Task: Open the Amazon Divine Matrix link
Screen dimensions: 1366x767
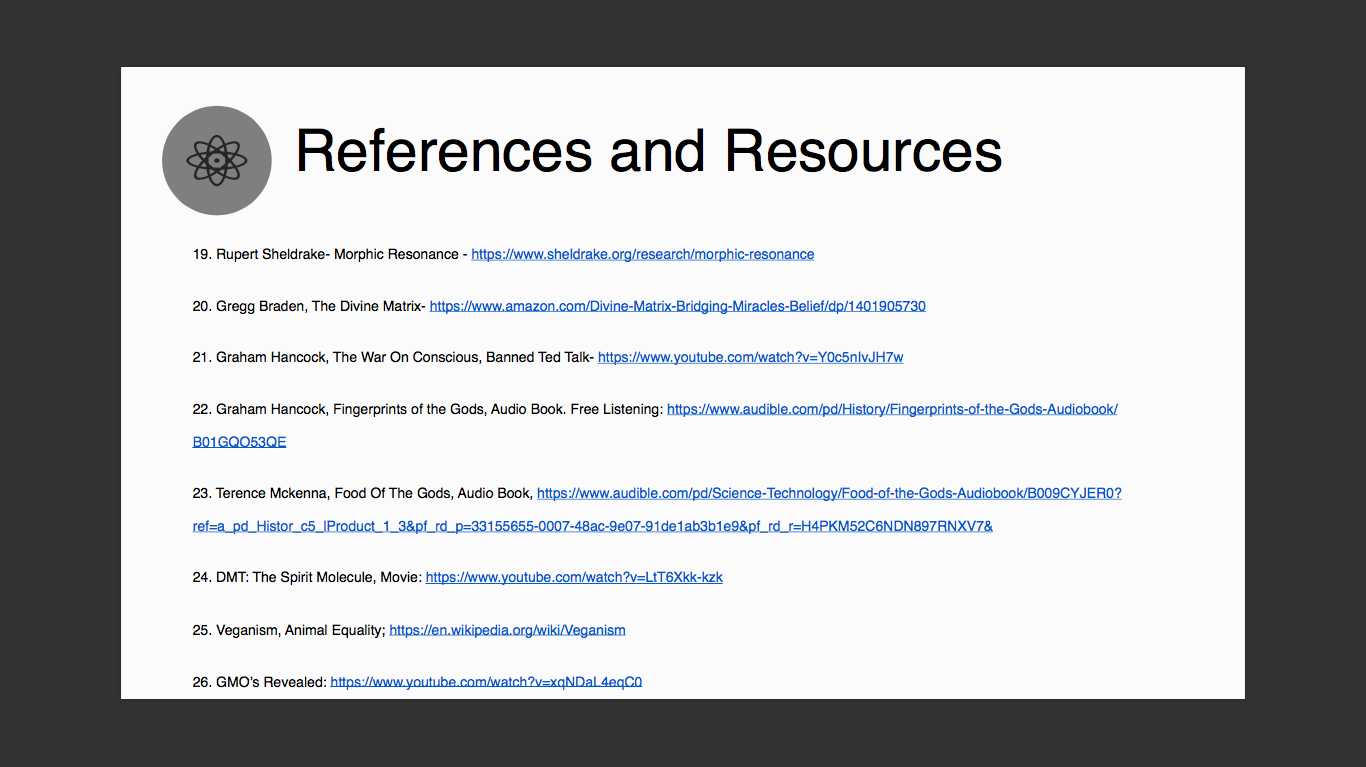Action: click(x=678, y=306)
